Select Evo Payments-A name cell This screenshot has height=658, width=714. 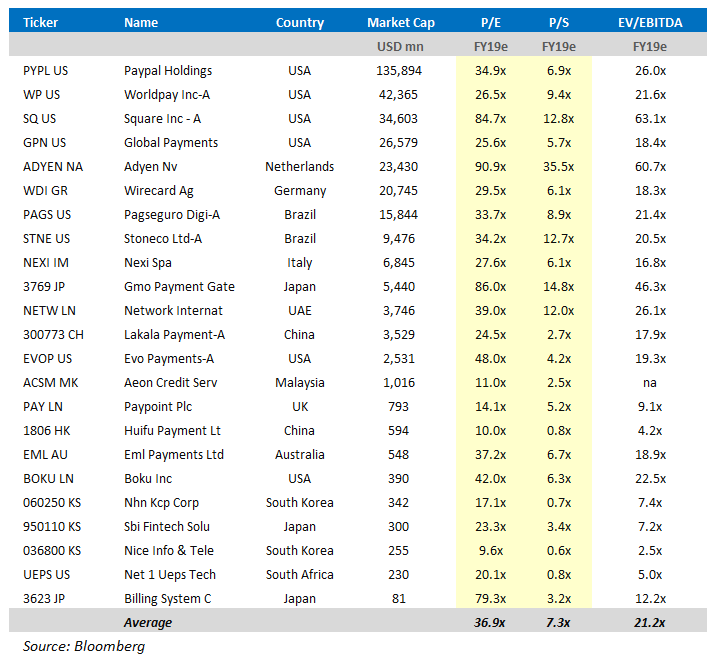168,359
